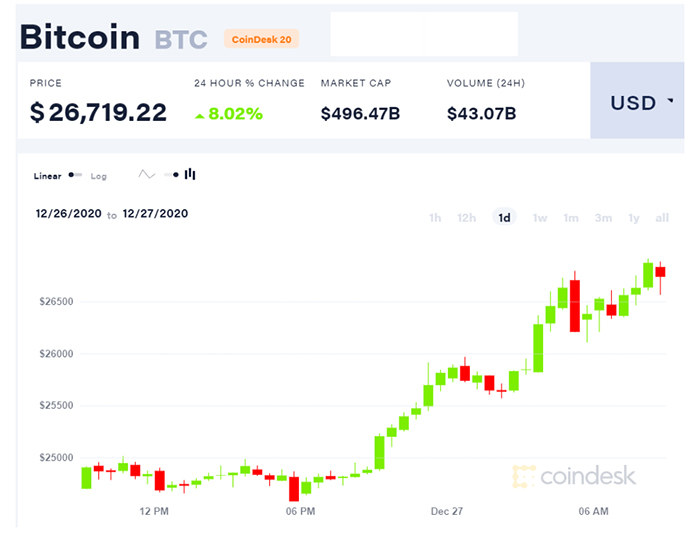Click the Log scale label
The width and height of the screenshot is (700, 539).
pyautogui.click(x=99, y=176)
